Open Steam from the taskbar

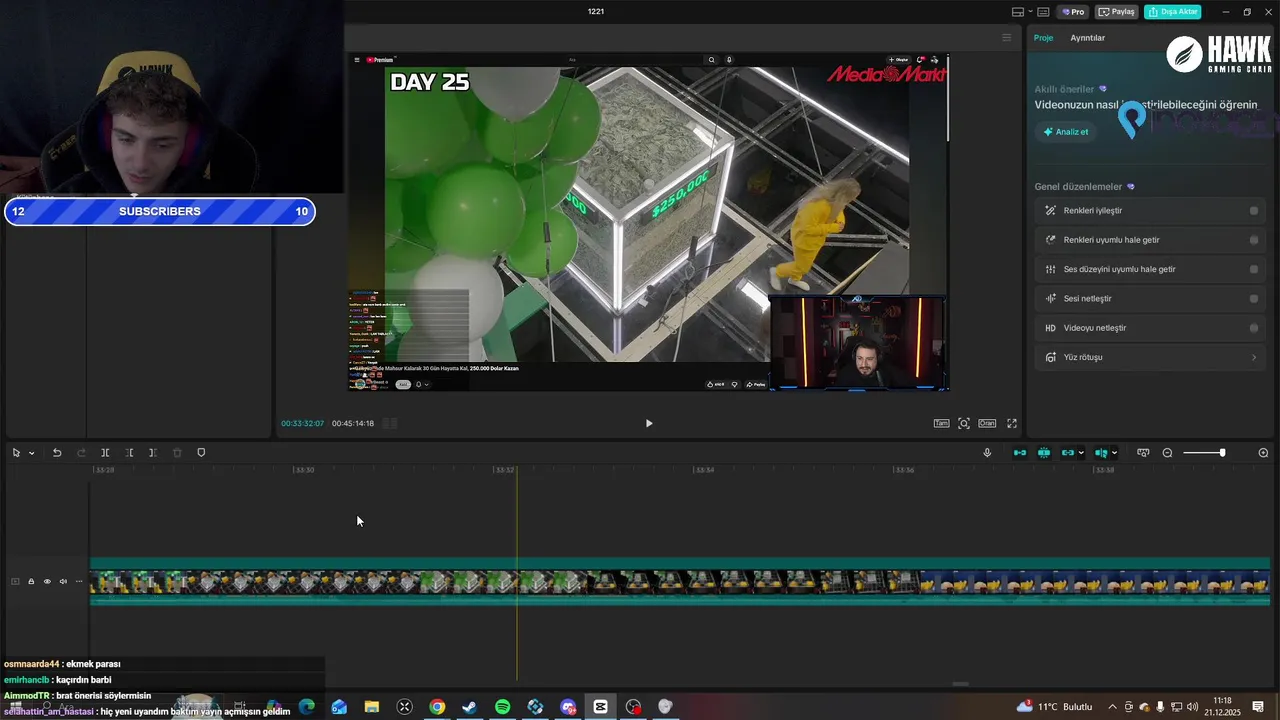[469, 707]
